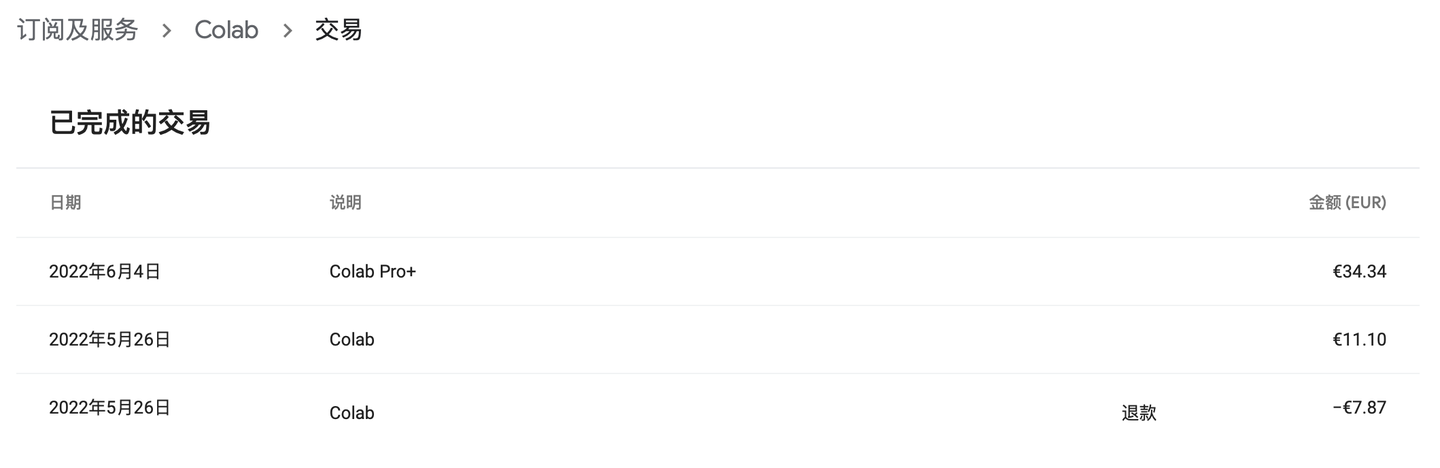
Task: Click chevron arrow after 订阅及服务
Action: (167, 31)
